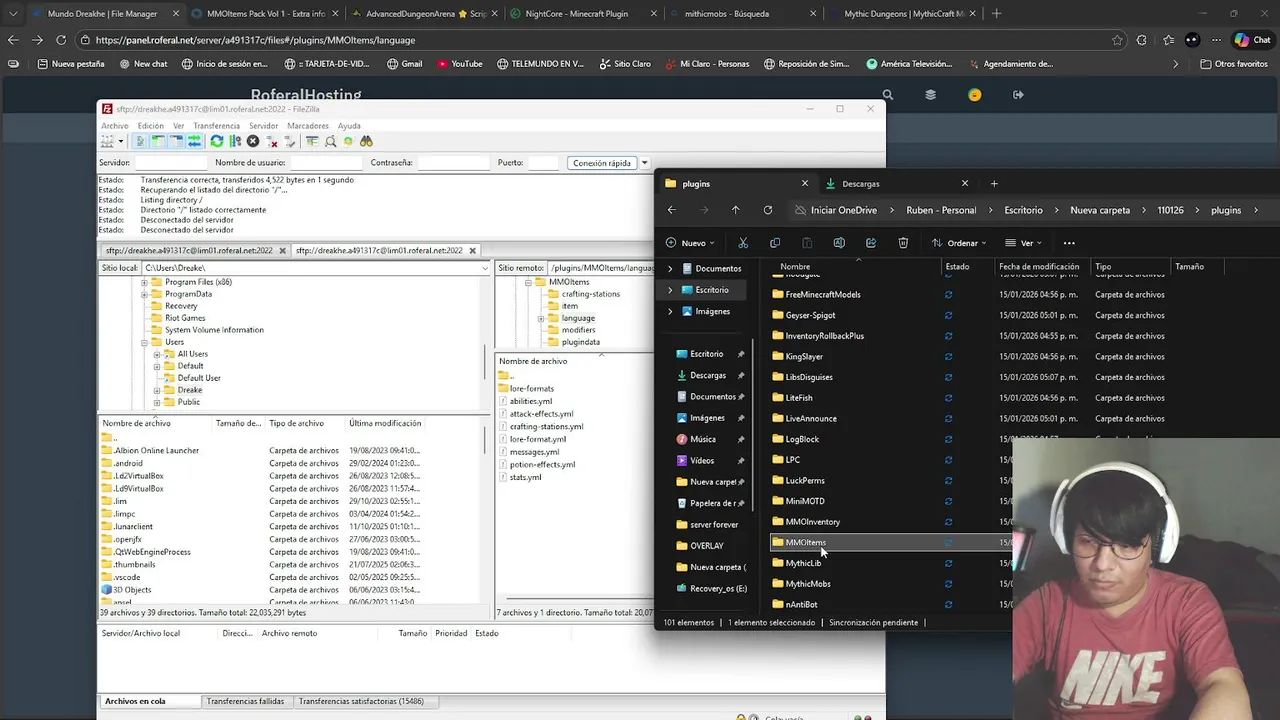The image size is (1280, 720).
Task: Open the Site Manager dropdown arrow
Action: coord(121,141)
